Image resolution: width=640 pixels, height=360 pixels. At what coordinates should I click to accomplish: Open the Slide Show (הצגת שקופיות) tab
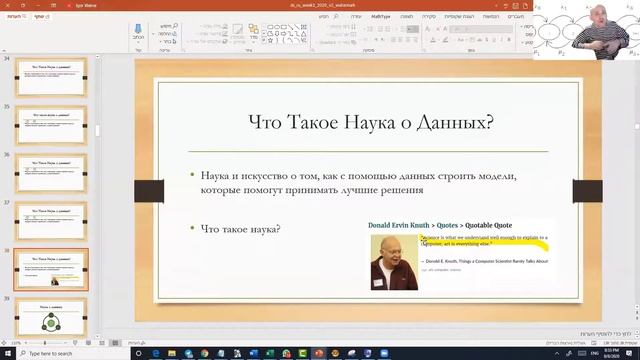click(459, 16)
